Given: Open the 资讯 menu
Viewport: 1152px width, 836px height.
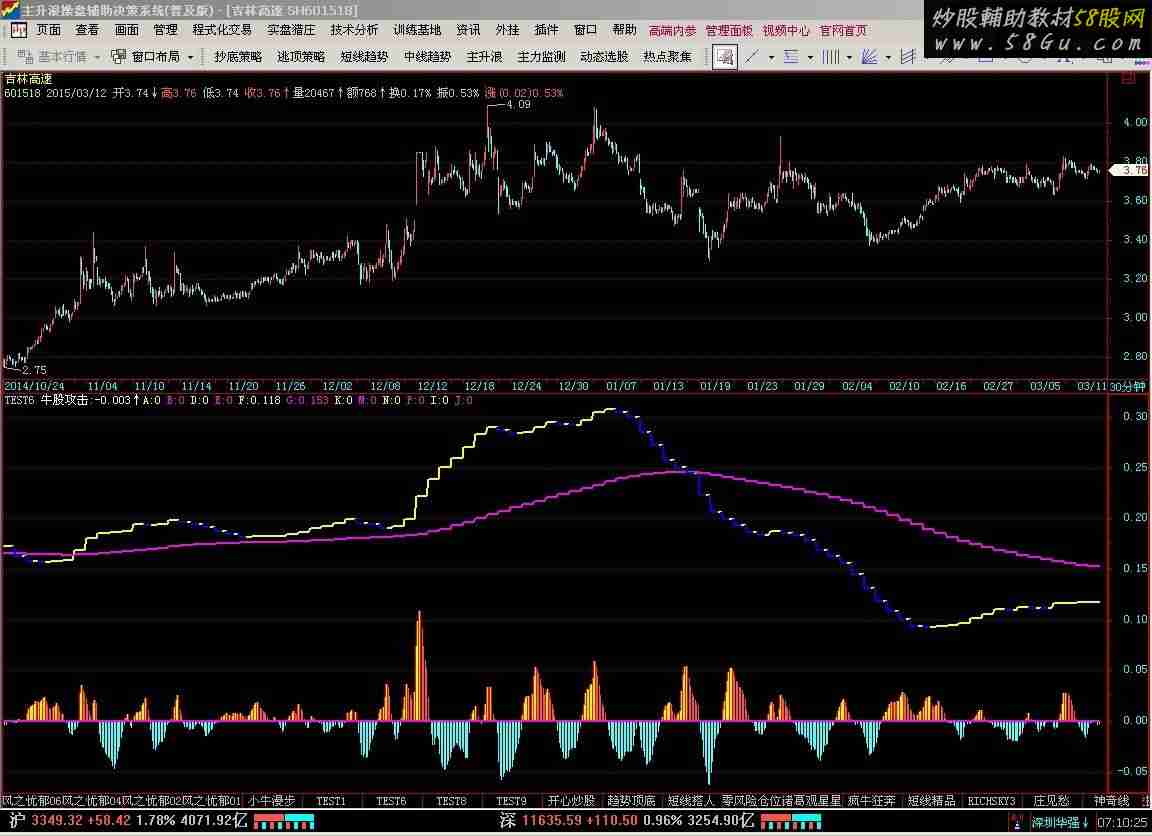Looking at the screenshot, I should tap(468, 30).
